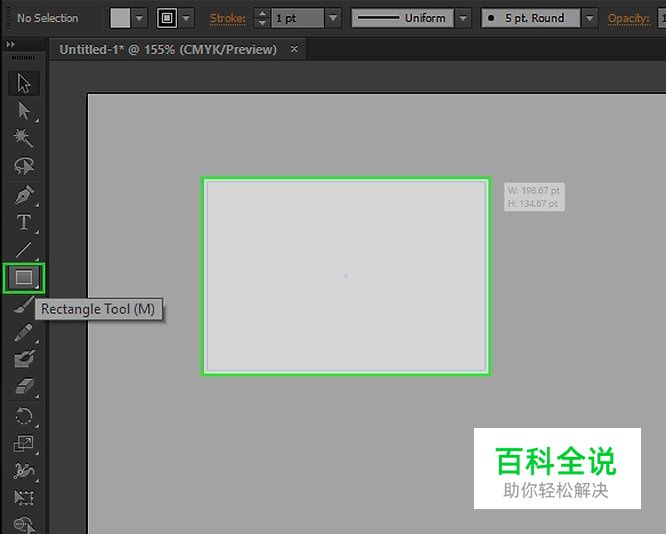
Task: Click the Stroke panel link
Action: coord(227,18)
